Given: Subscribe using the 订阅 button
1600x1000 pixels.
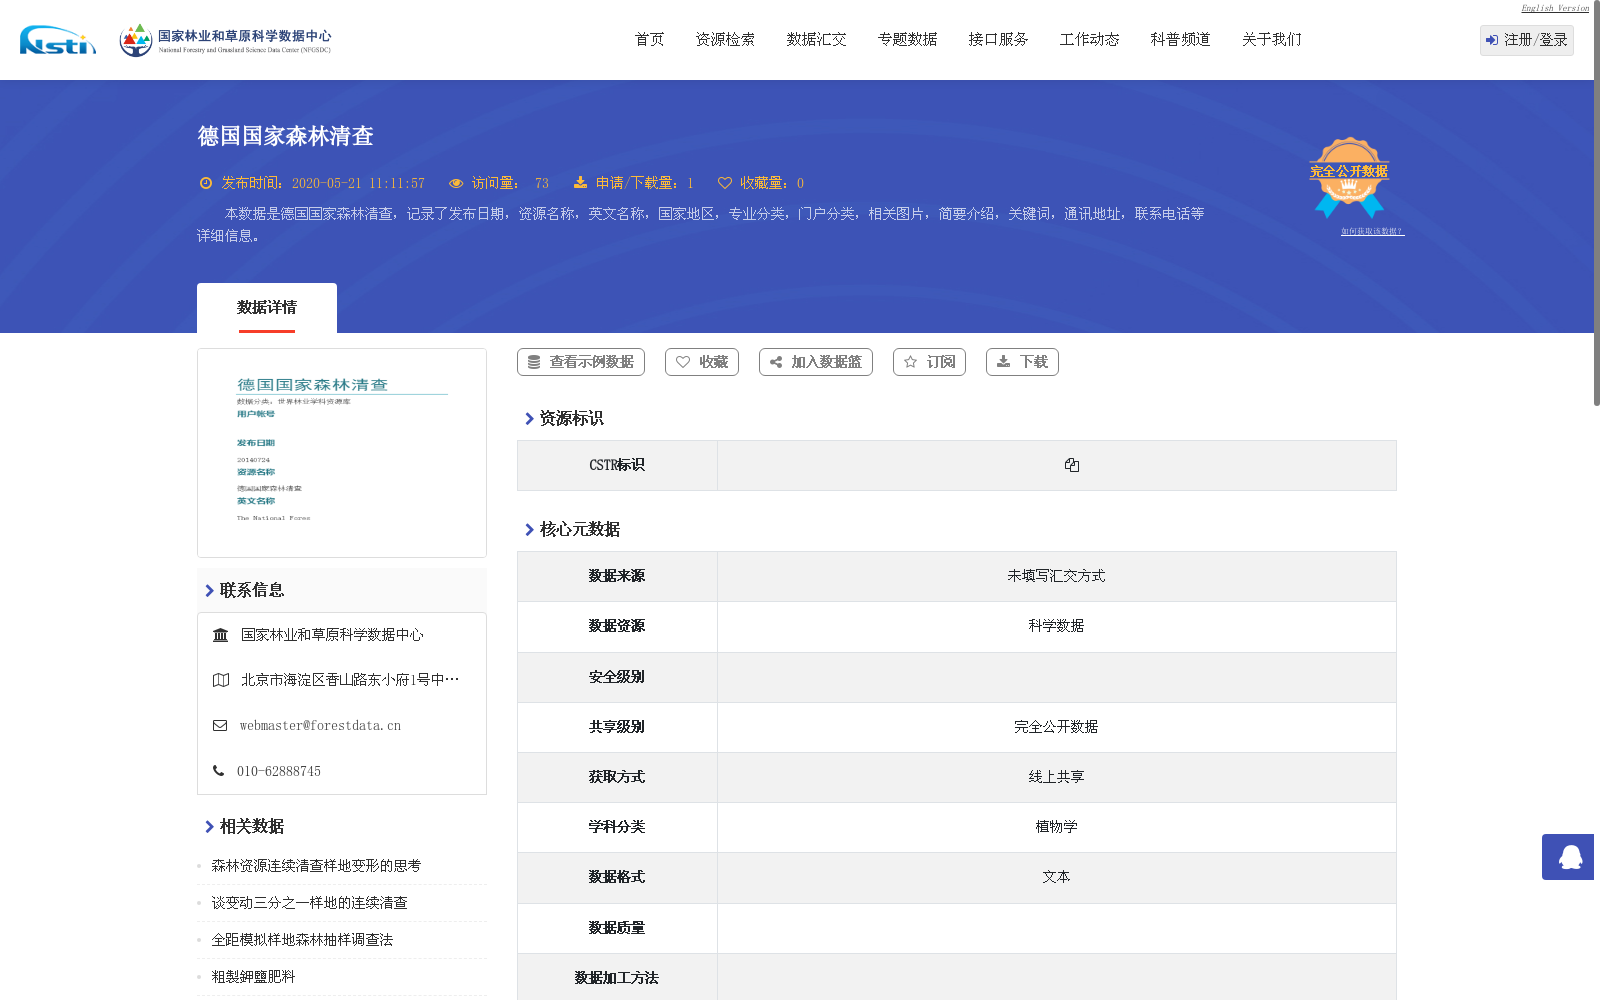Looking at the screenshot, I should (929, 362).
